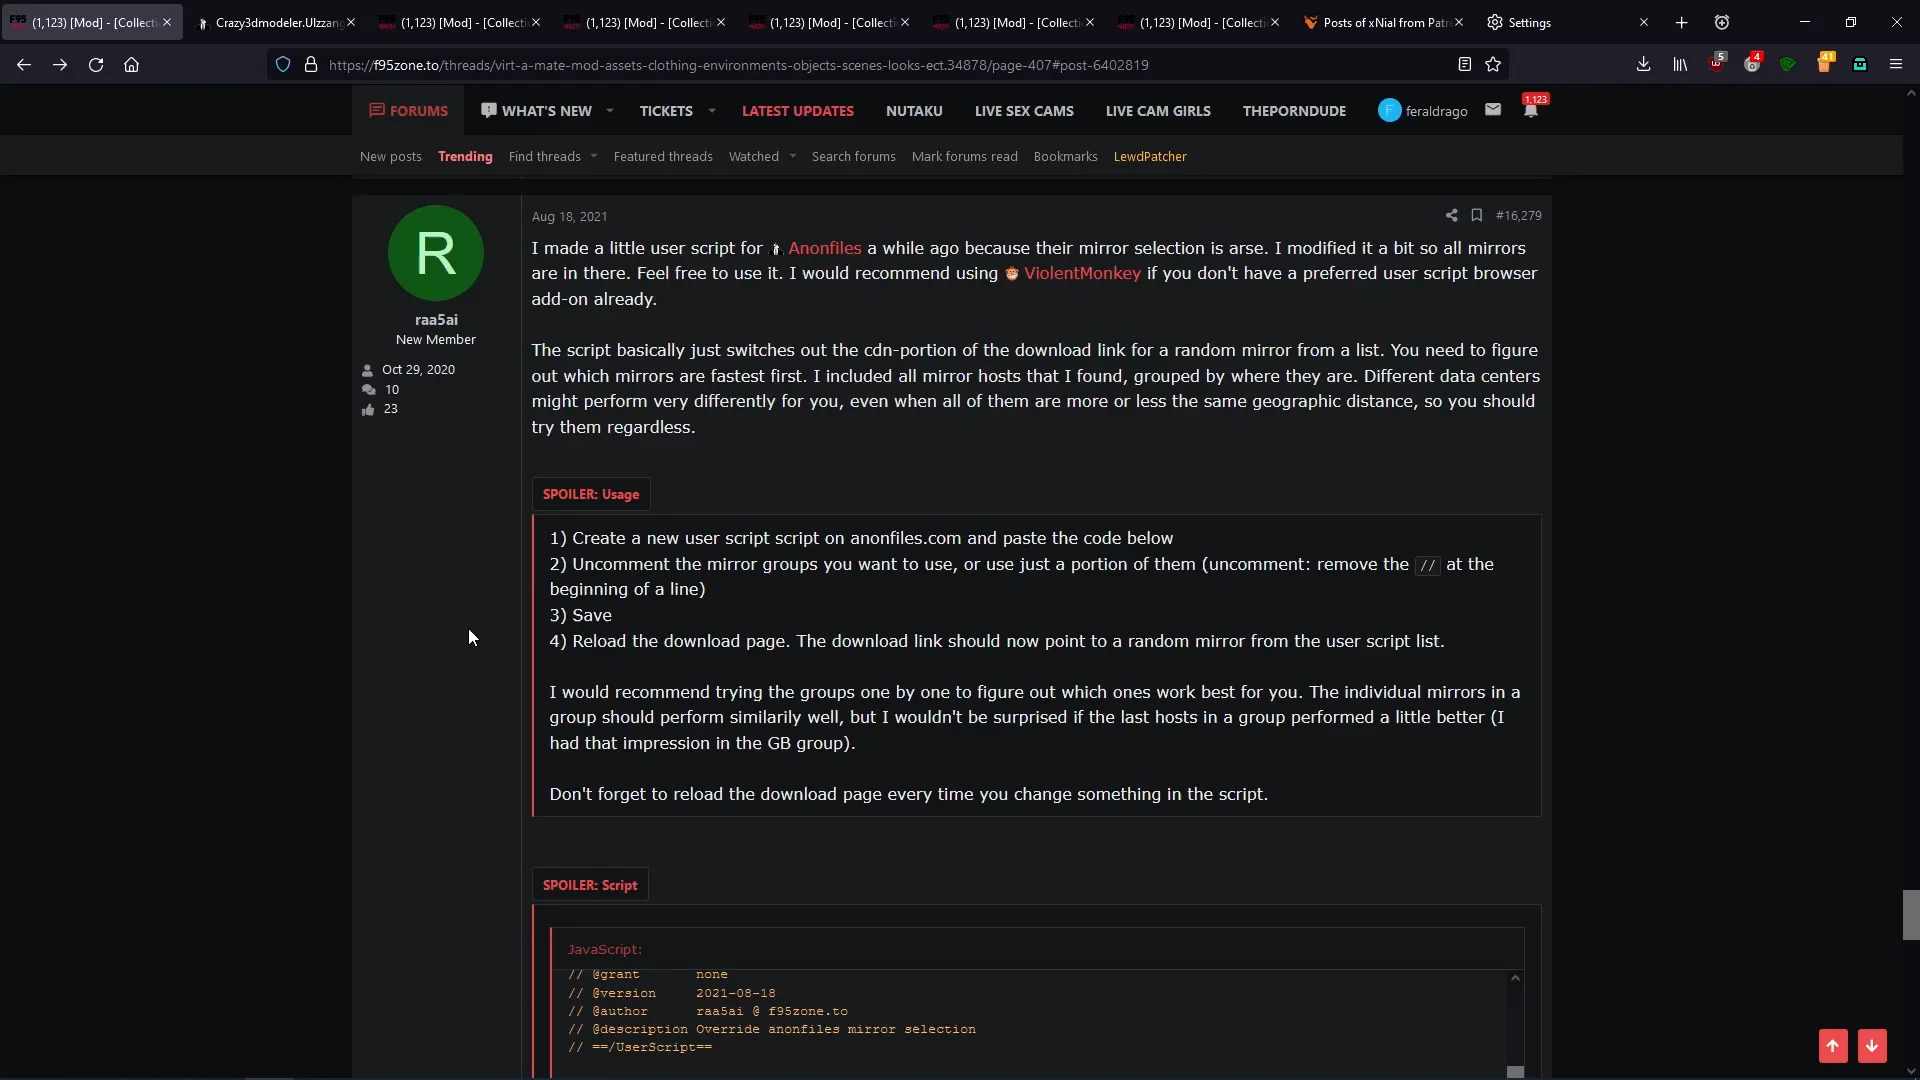
Task: Go back to the previous page
Action: pos(24,65)
